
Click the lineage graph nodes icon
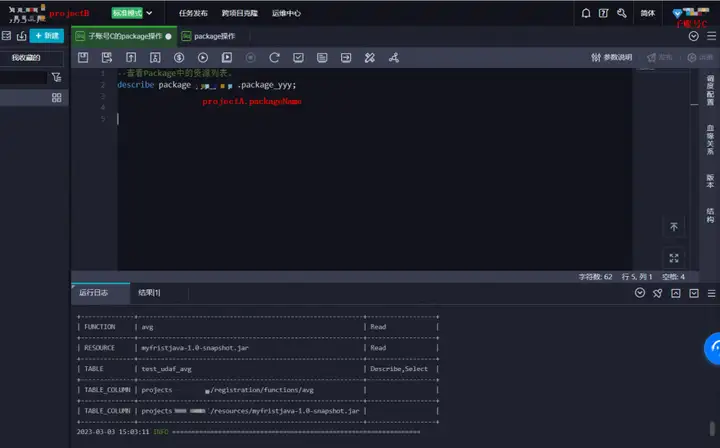pyautogui.click(x=394, y=57)
